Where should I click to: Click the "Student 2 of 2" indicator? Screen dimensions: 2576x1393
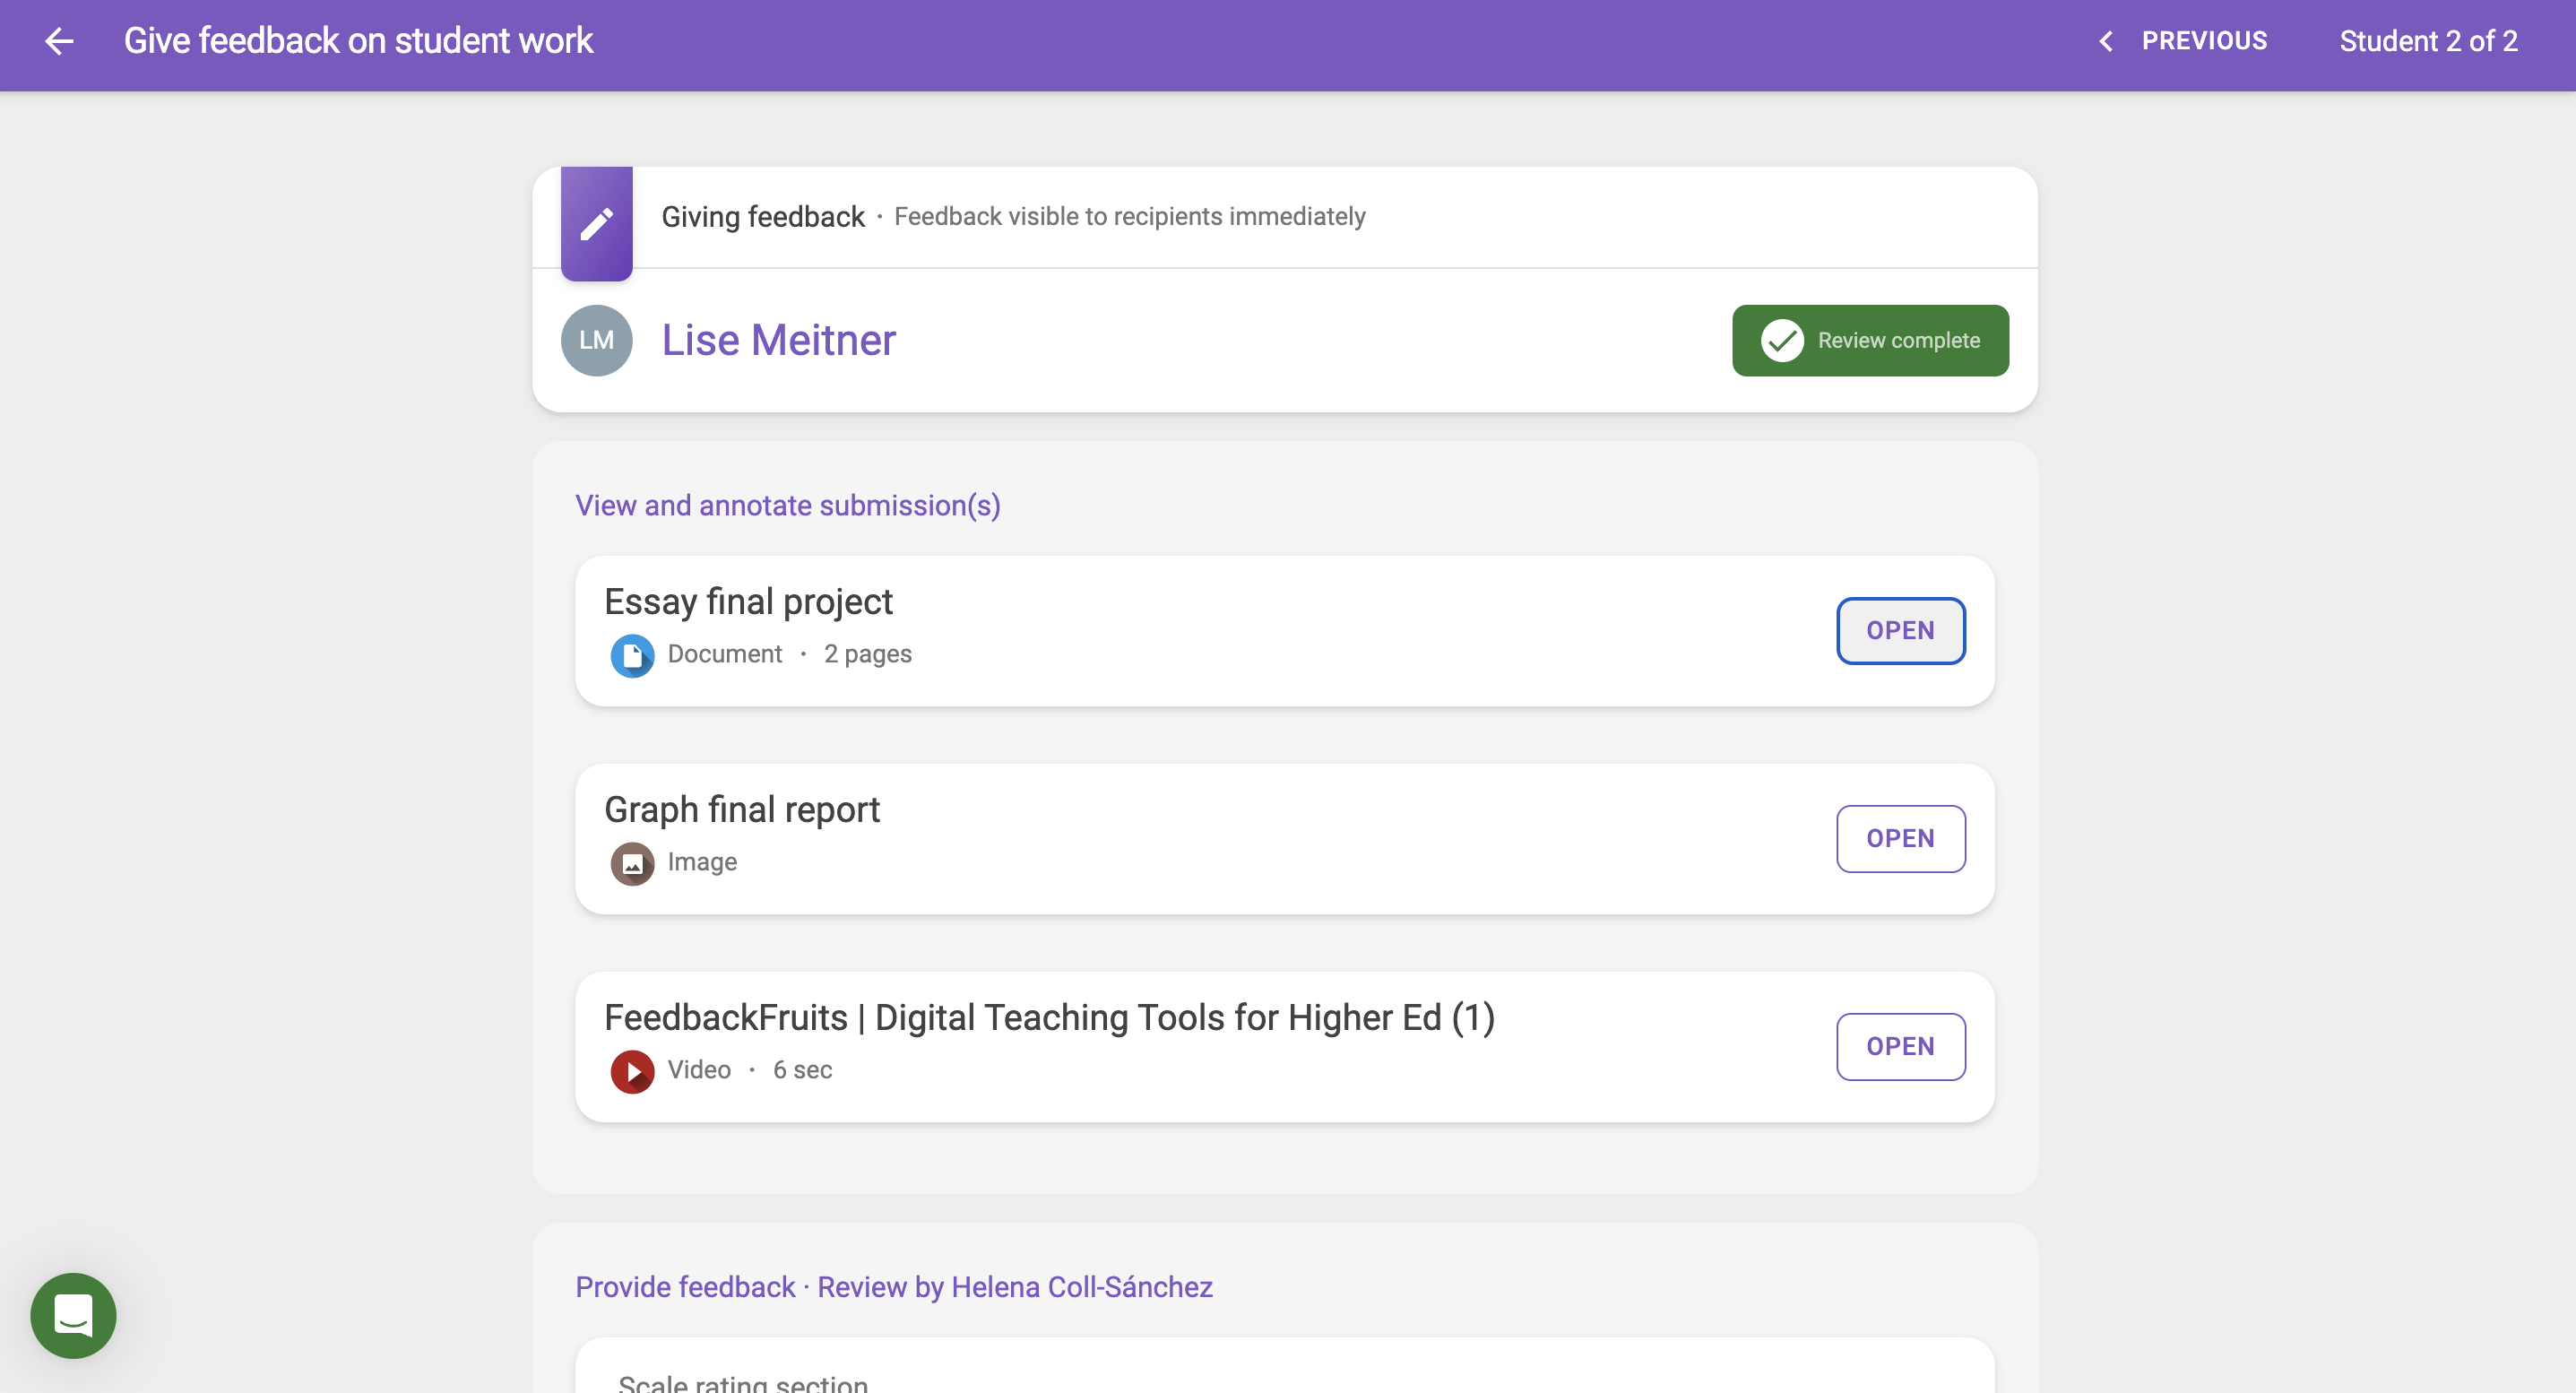(2428, 41)
